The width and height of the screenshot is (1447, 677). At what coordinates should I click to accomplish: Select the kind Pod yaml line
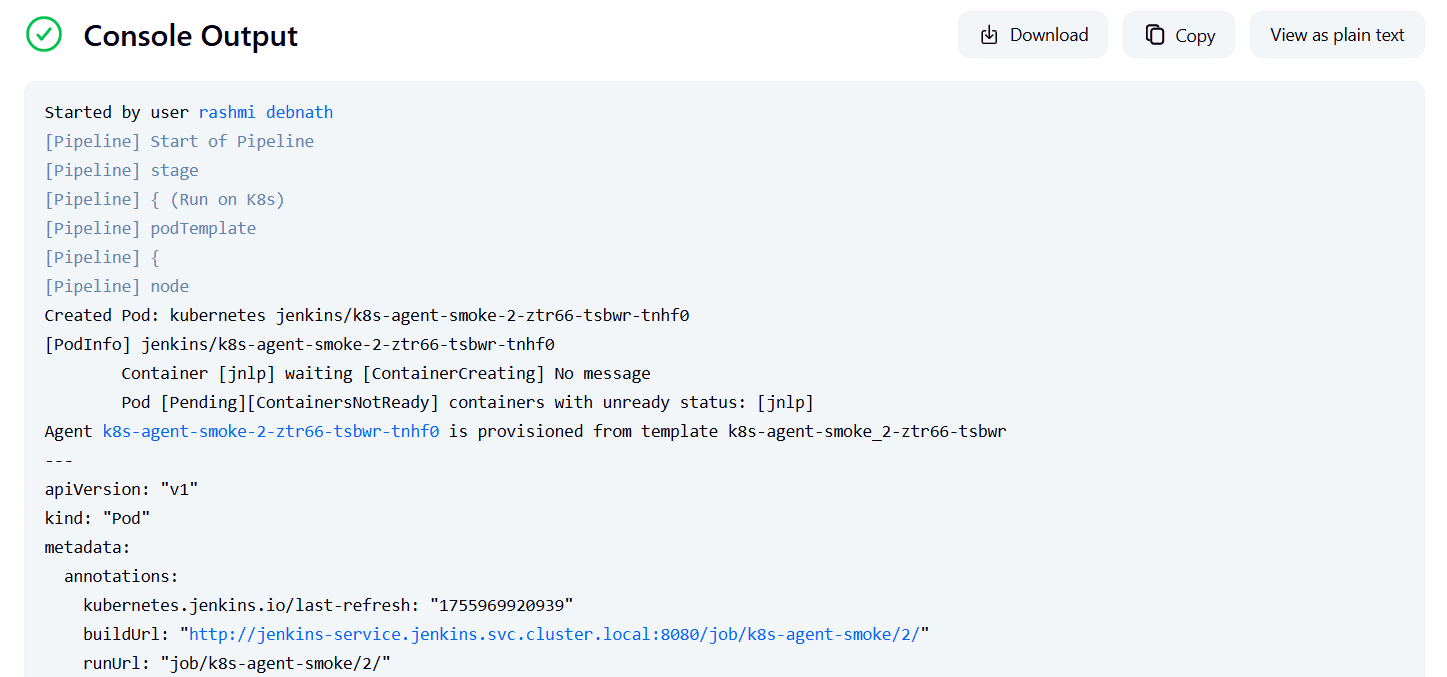98,517
